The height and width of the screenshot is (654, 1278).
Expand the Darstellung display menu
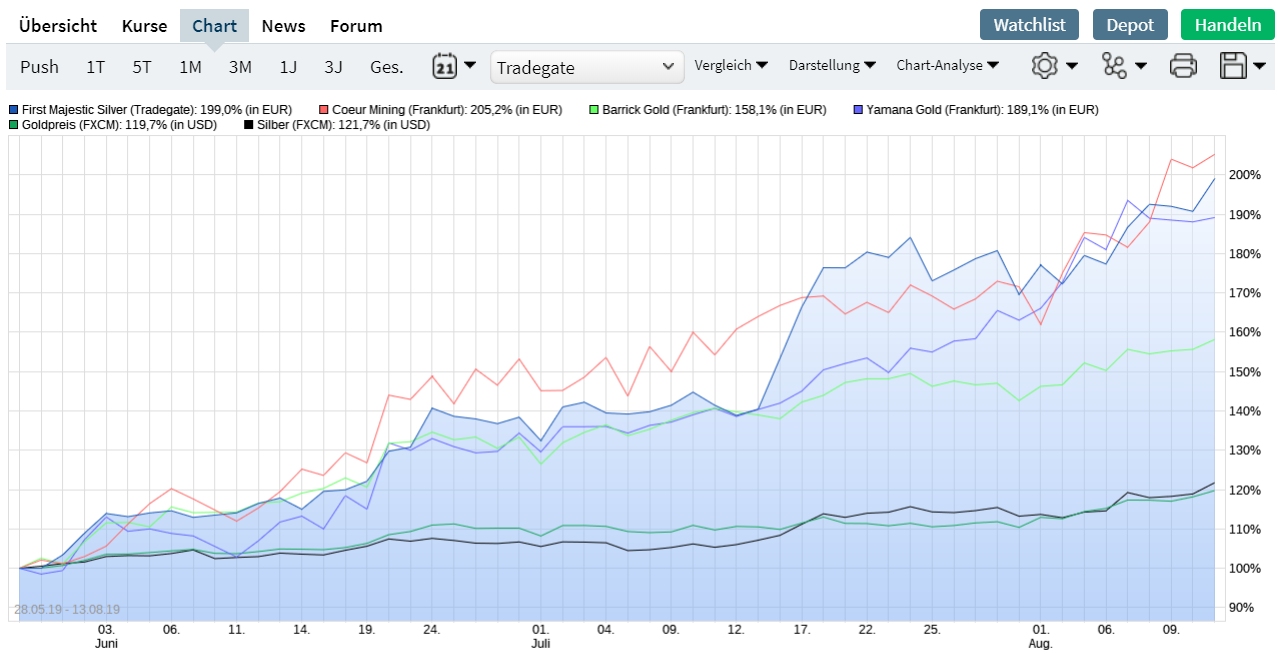tap(832, 65)
